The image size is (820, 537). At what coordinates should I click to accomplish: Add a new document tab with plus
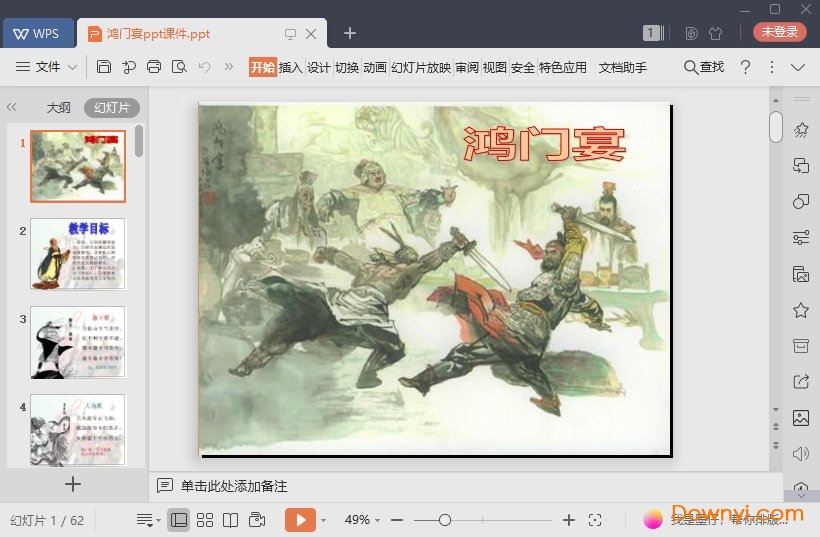tap(350, 33)
